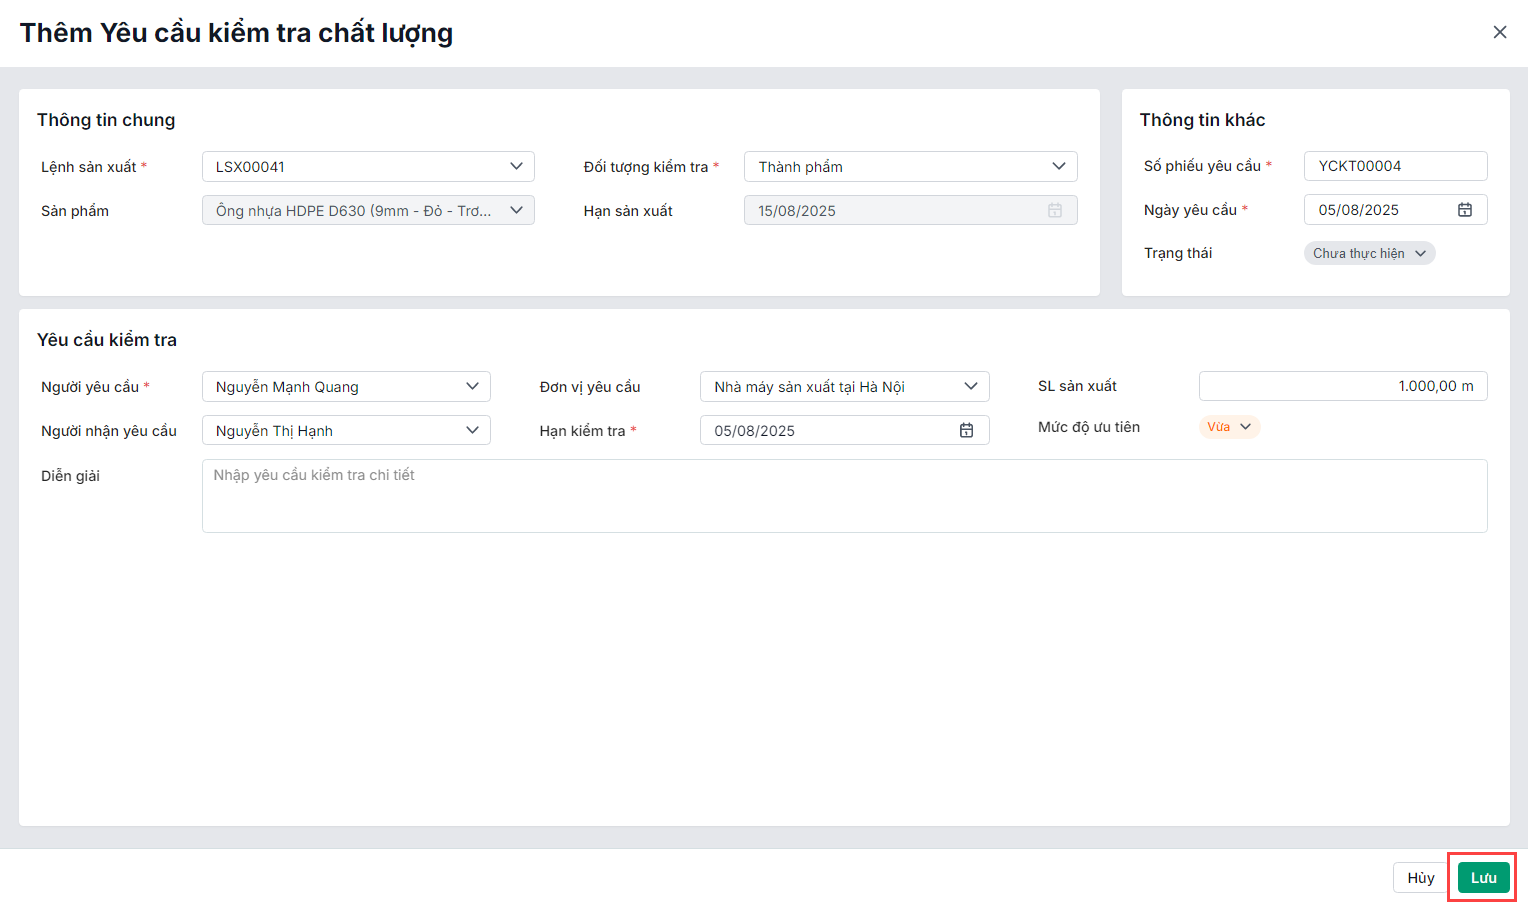The width and height of the screenshot is (1528, 902).
Task: Open the Sản phẩm dropdown
Action: tap(367, 211)
